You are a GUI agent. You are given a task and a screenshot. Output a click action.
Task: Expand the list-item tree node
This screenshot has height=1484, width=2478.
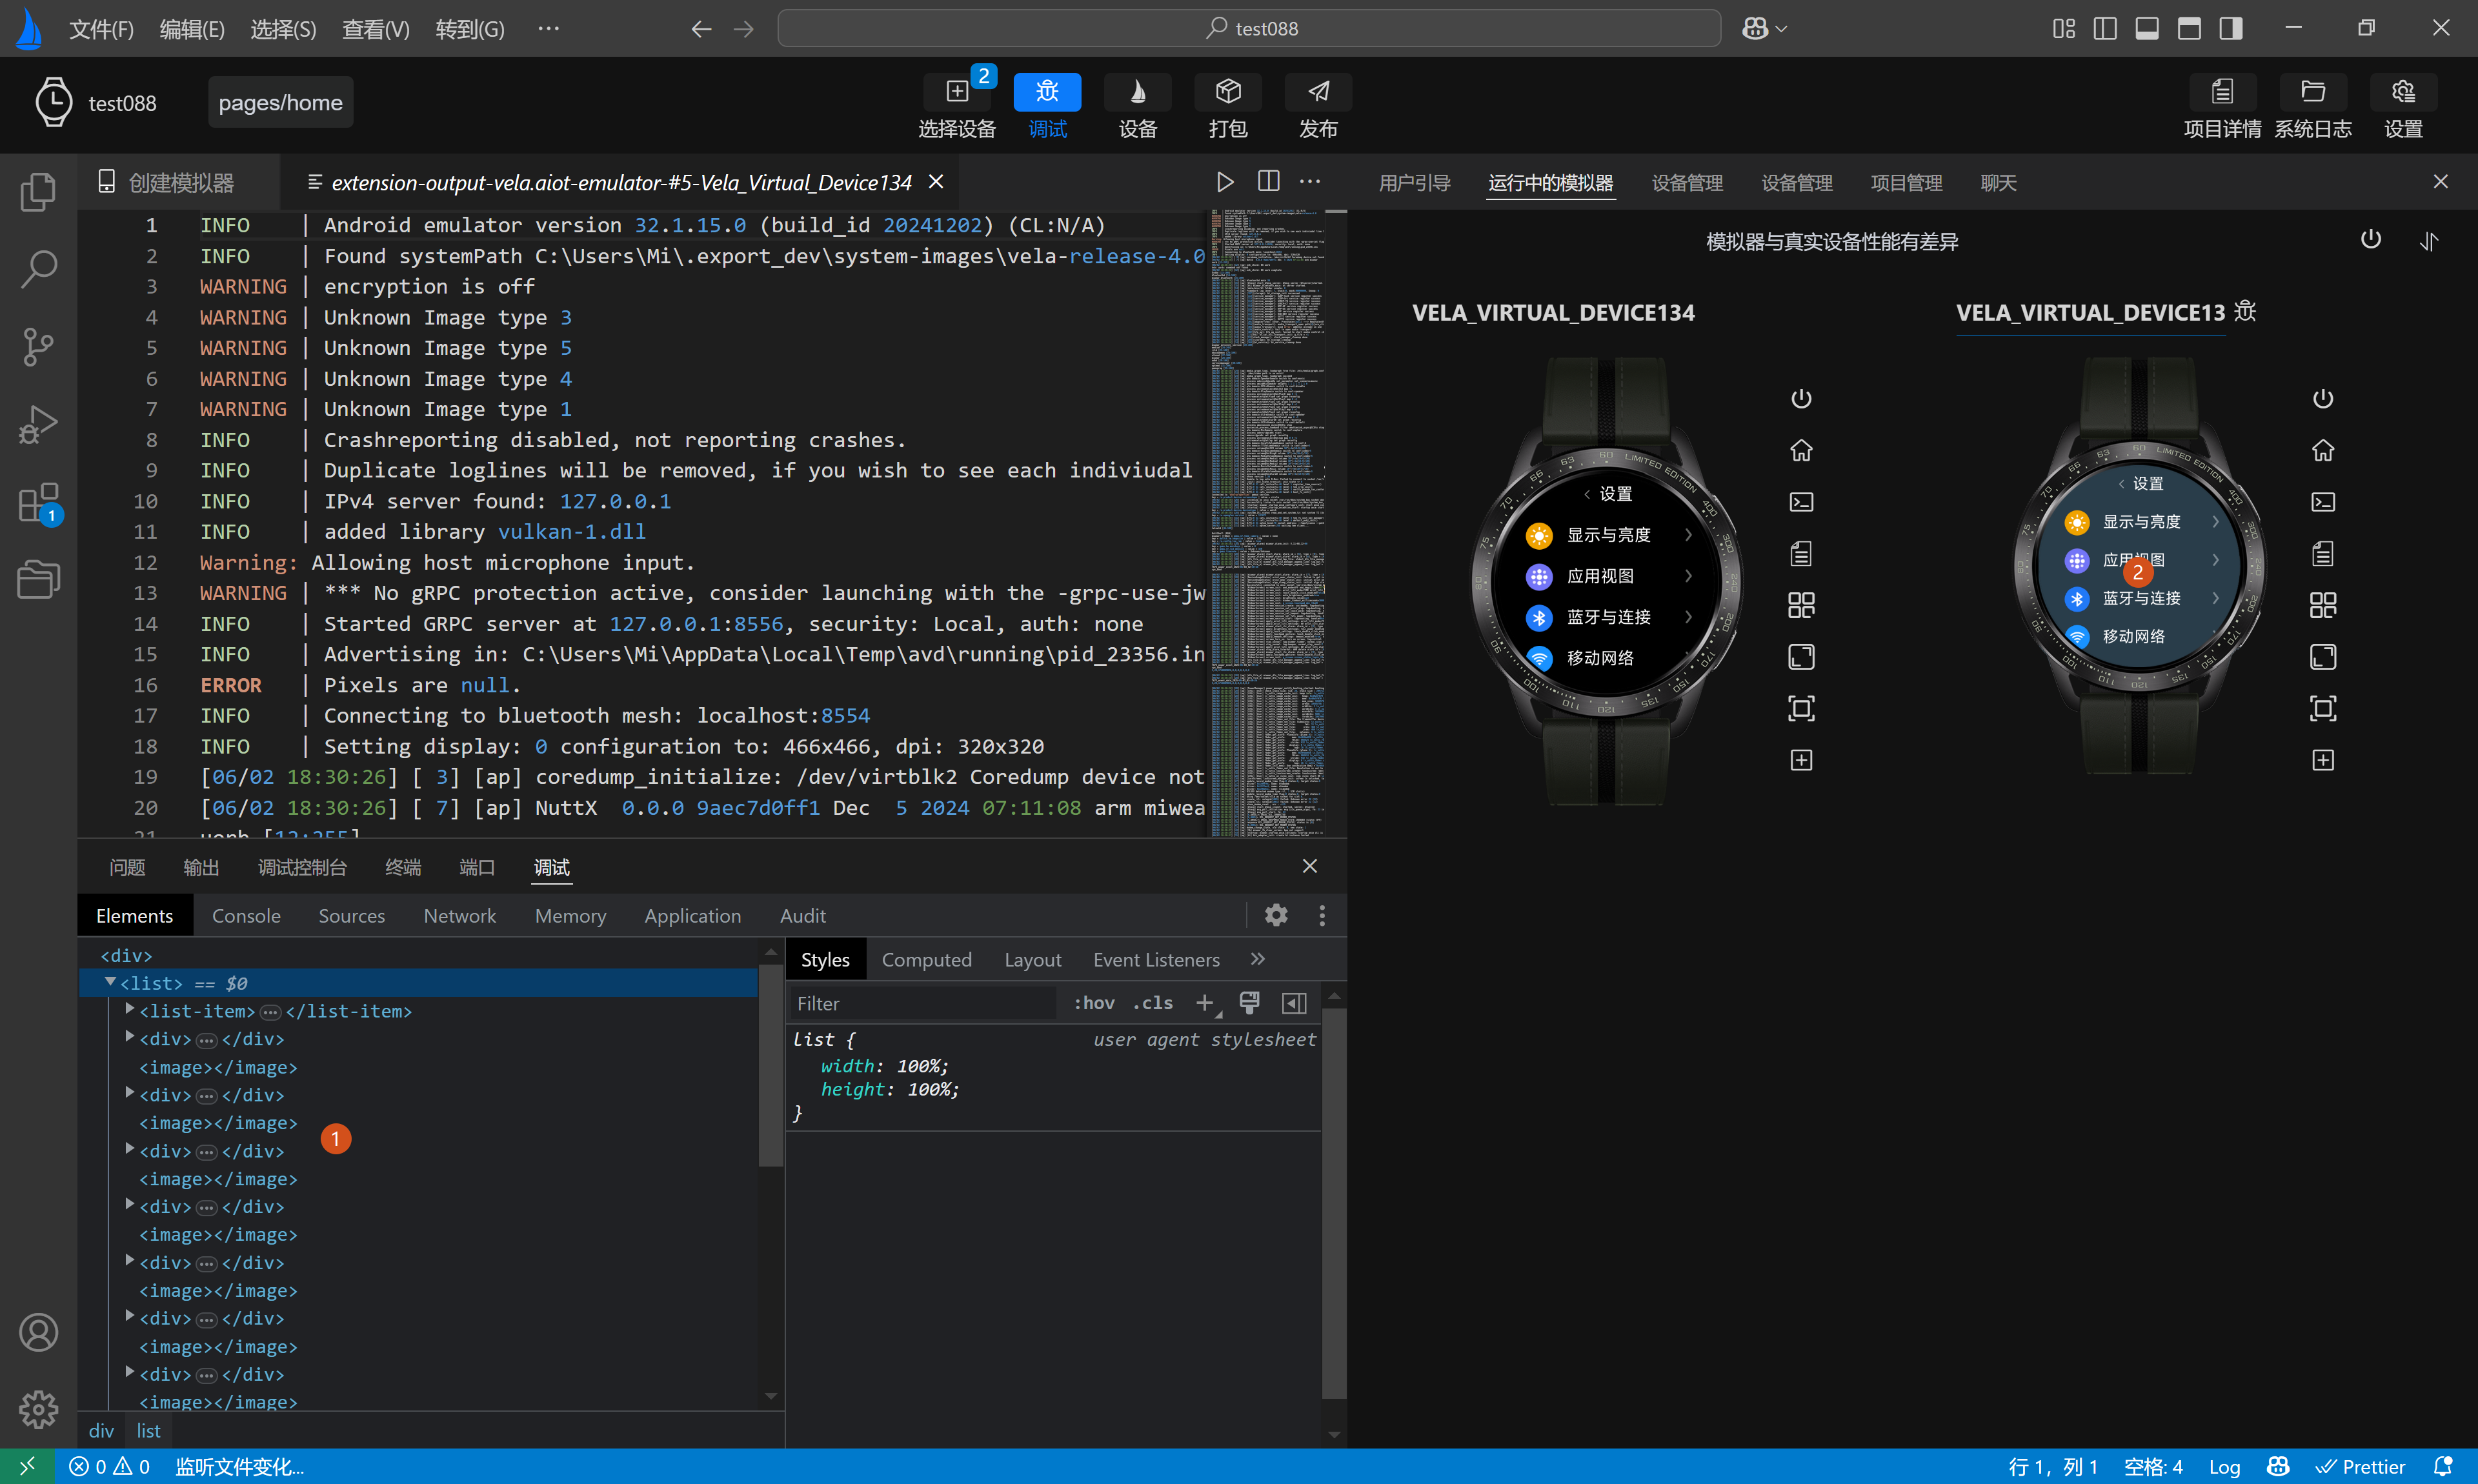tap(130, 1010)
